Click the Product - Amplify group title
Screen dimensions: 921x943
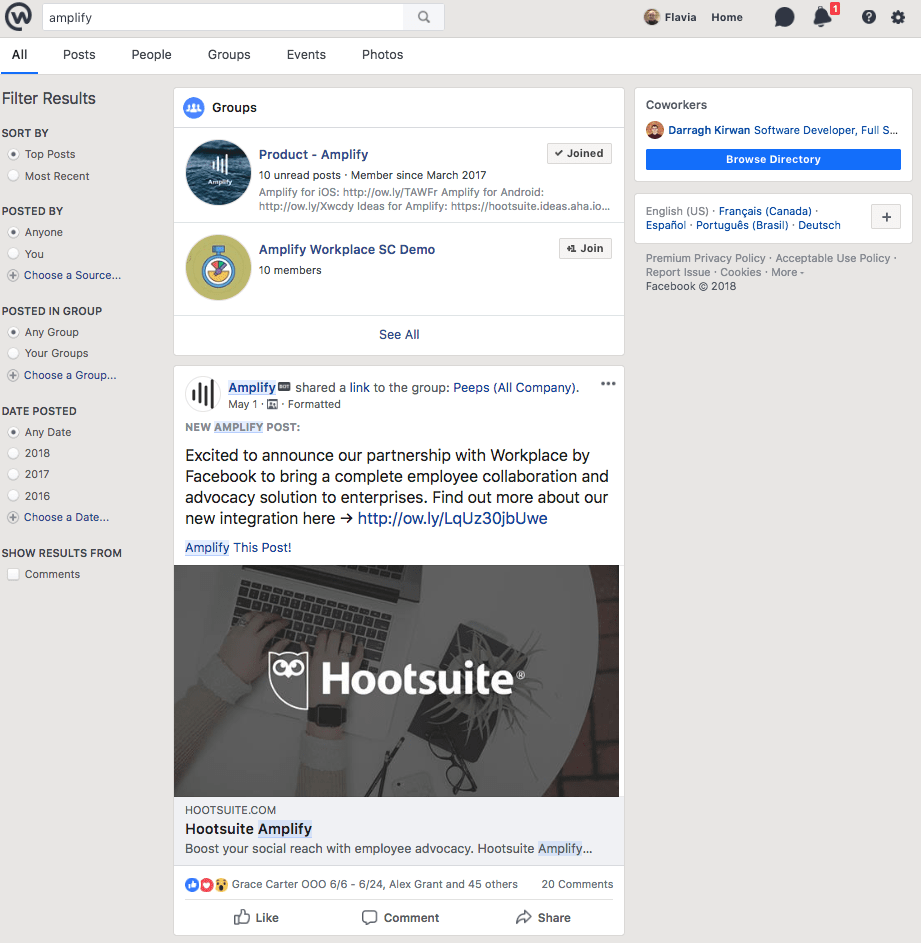click(x=313, y=155)
